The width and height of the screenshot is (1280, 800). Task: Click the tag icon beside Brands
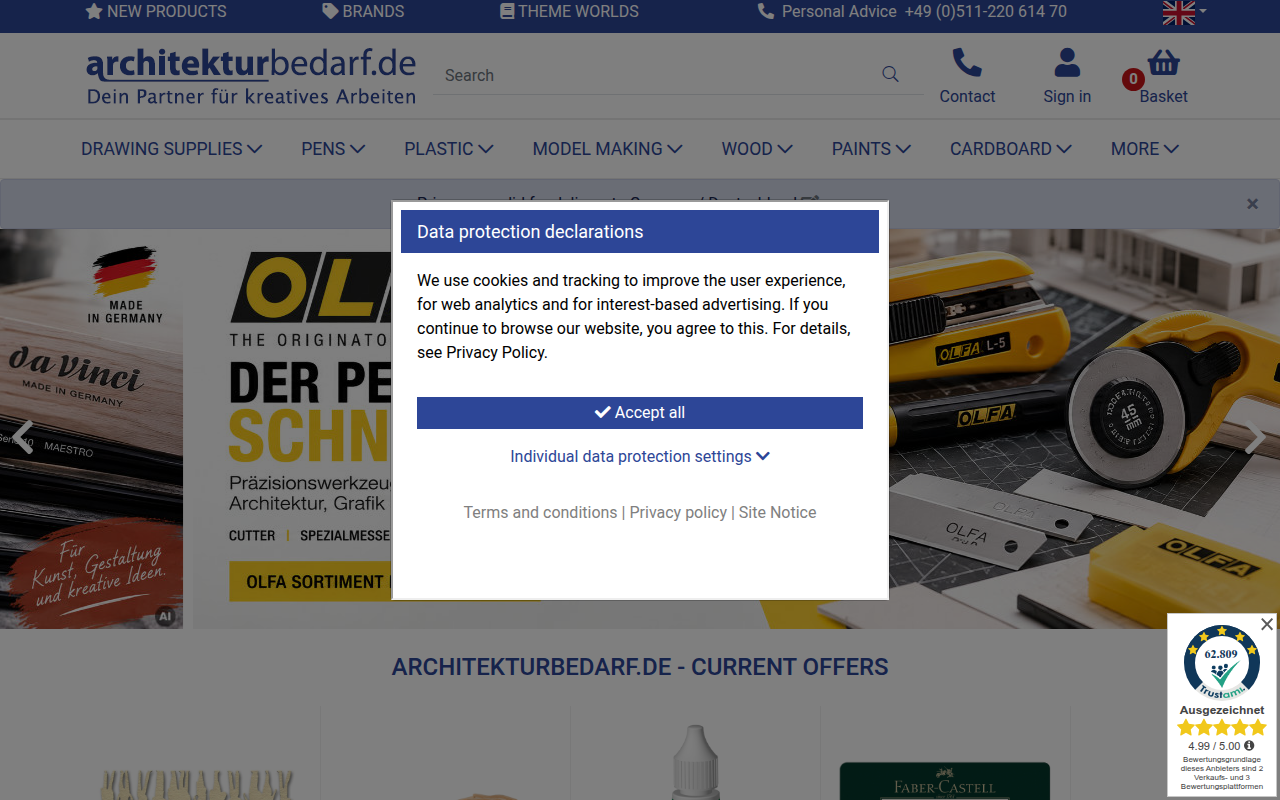pos(330,12)
